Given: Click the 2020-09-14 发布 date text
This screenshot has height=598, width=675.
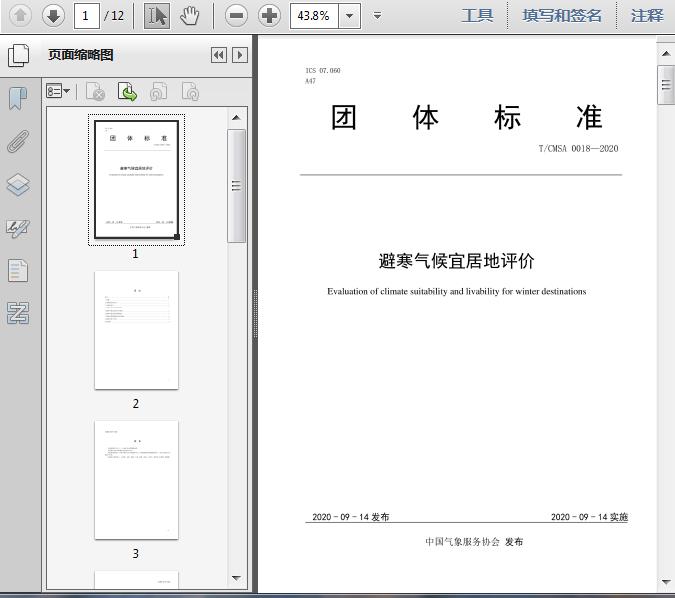Looking at the screenshot, I should (x=351, y=517).
